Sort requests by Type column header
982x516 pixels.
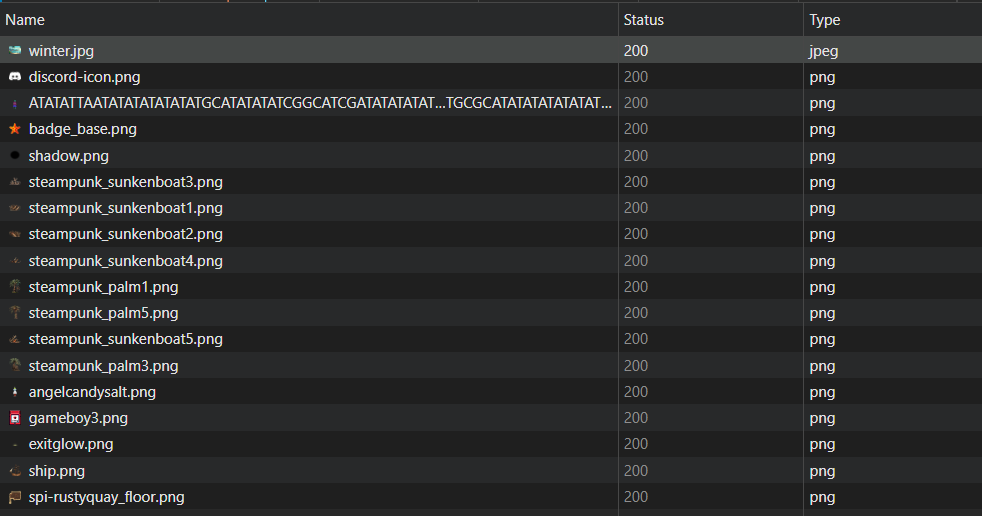(x=824, y=20)
